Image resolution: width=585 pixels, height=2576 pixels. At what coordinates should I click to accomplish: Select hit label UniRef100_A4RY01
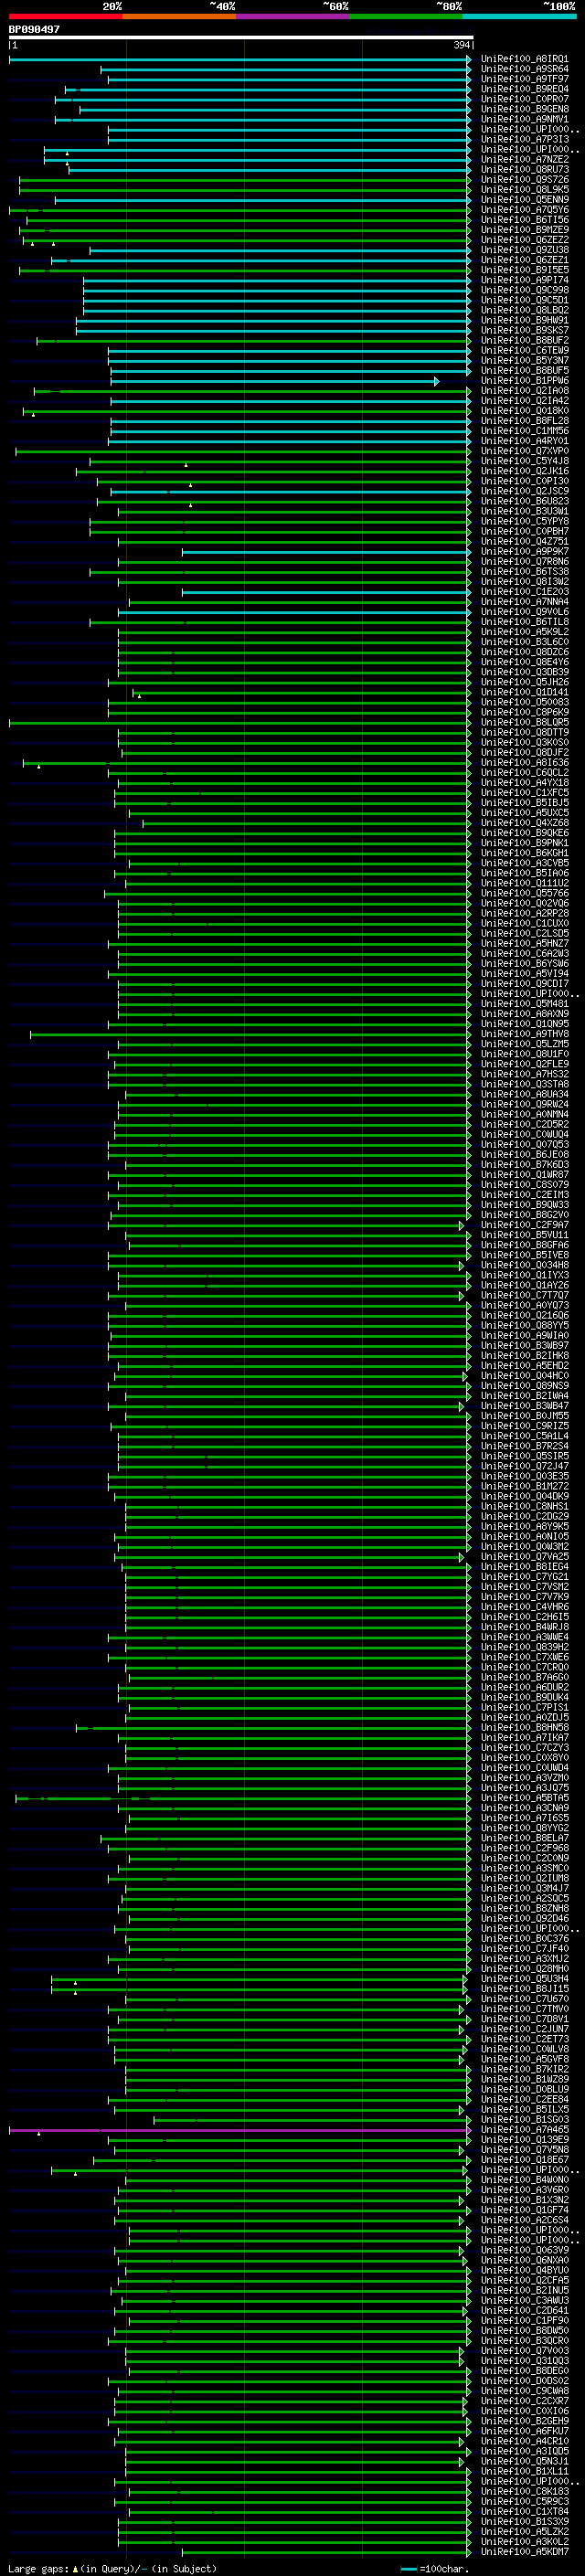(524, 441)
